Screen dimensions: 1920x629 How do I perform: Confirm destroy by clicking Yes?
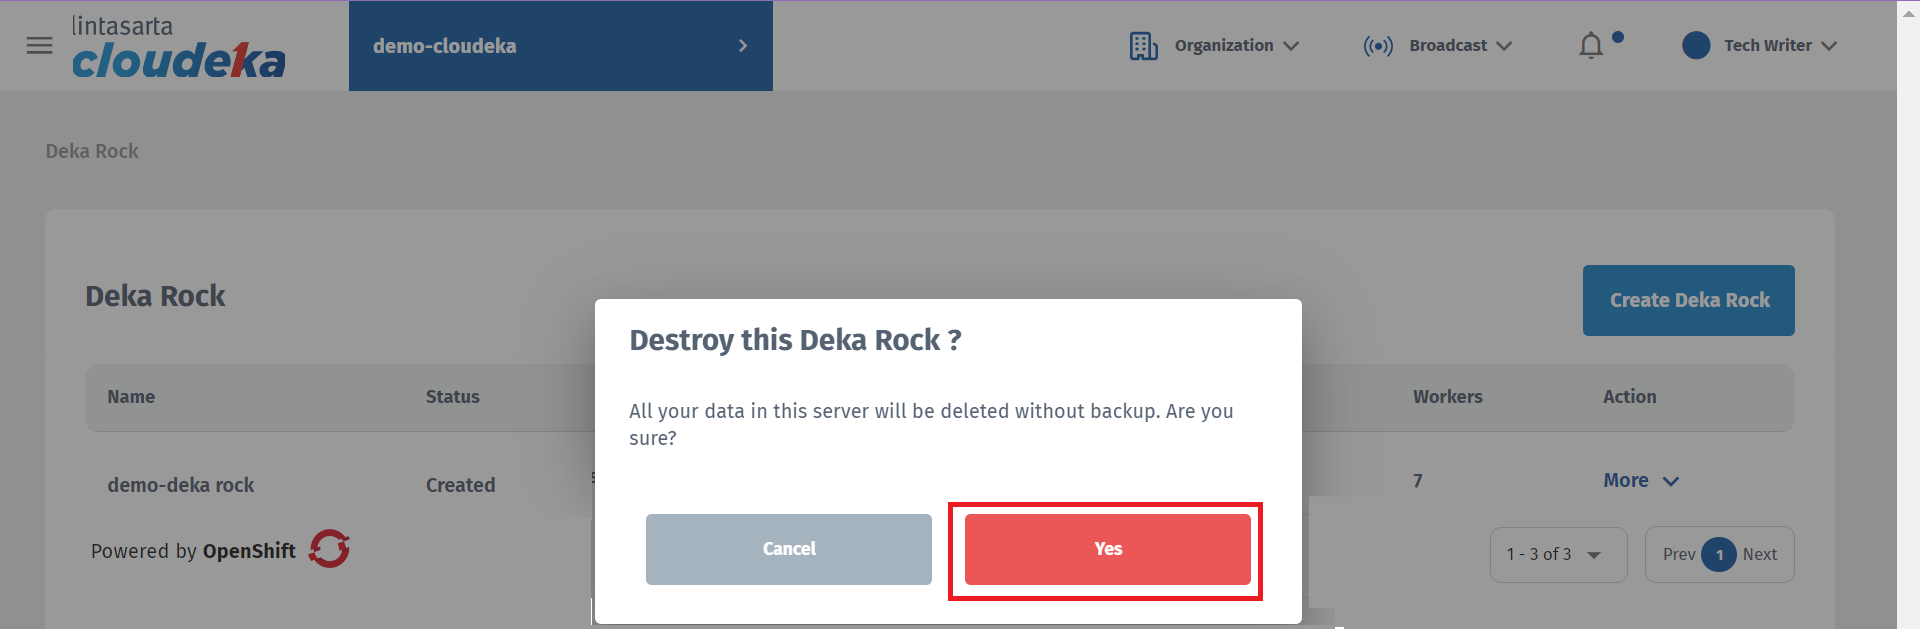[1107, 549]
